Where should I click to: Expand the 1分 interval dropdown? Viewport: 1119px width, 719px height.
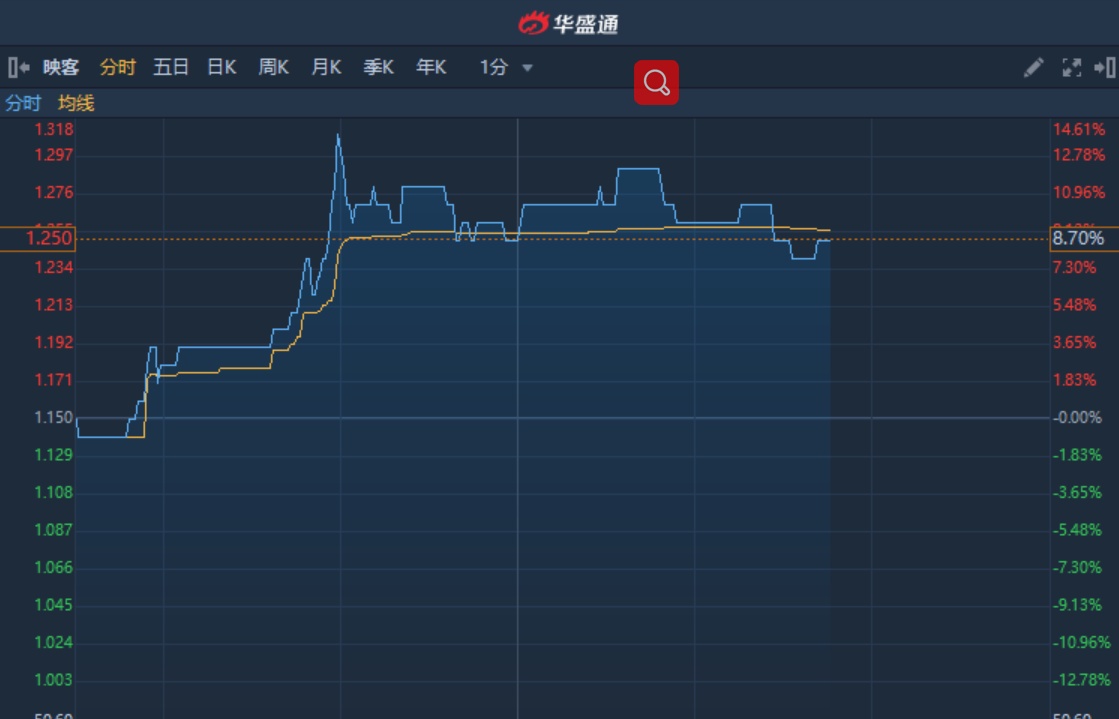pos(494,68)
